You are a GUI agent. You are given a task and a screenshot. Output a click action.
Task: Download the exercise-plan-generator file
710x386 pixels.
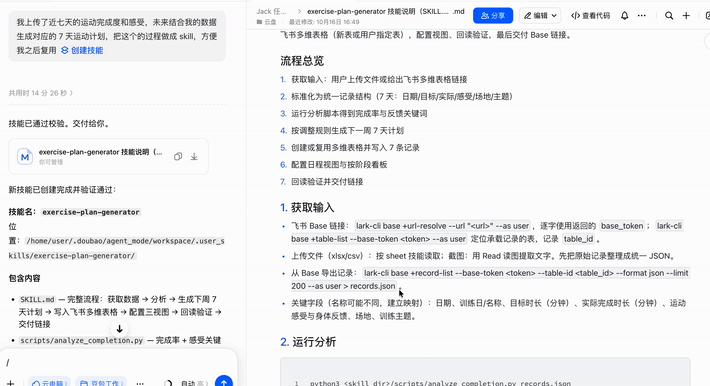pyautogui.click(x=194, y=156)
